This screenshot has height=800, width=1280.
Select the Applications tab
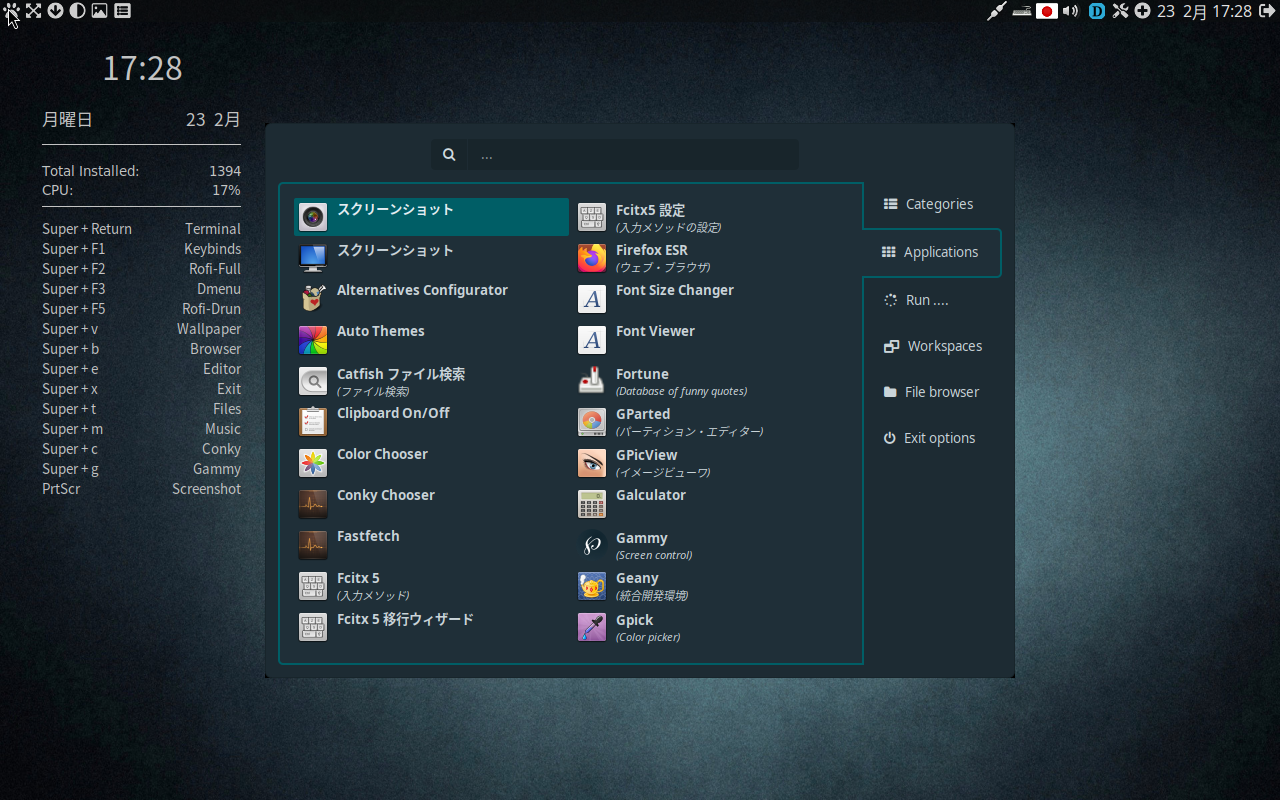coord(930,252)
